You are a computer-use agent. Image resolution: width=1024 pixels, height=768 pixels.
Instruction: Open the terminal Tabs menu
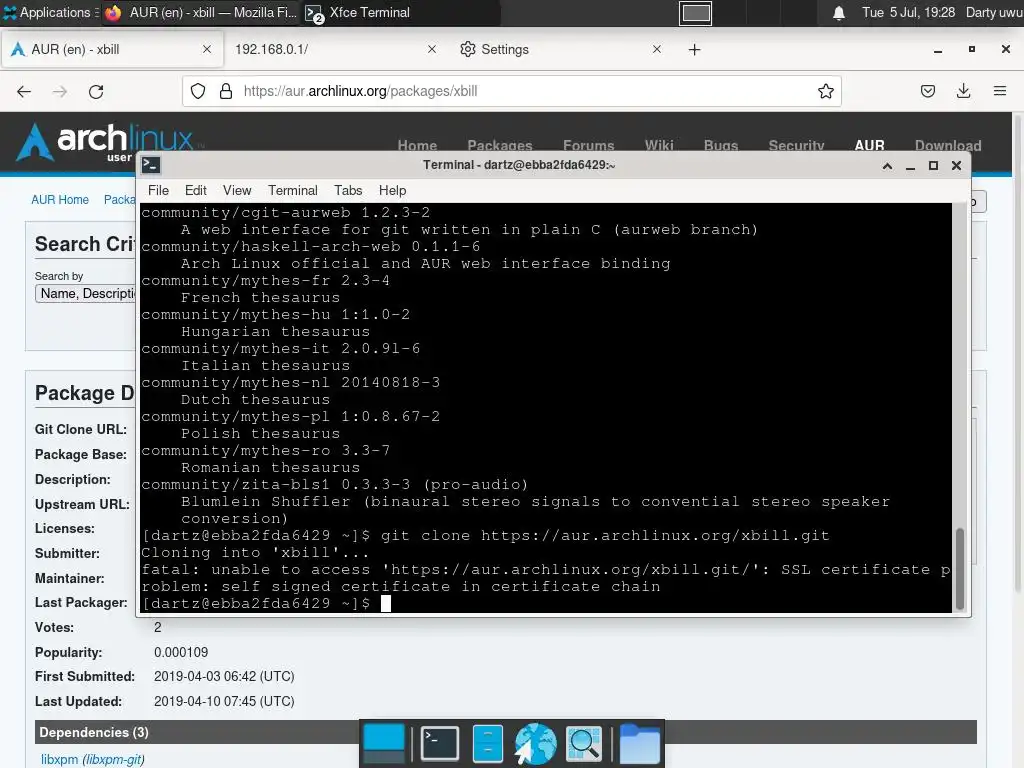pos(348,190)
